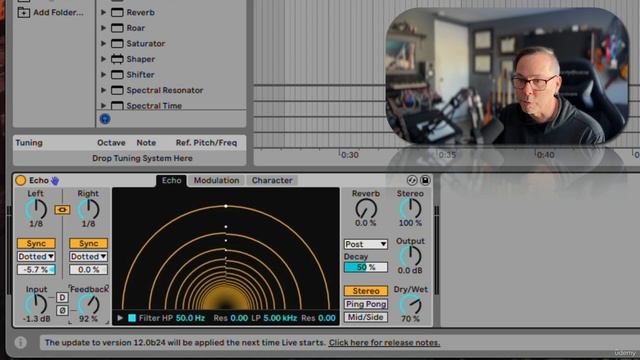Expand the Spectral Resonator folder
The width and height of the screenshot is (640, 360).
(103, 90)
